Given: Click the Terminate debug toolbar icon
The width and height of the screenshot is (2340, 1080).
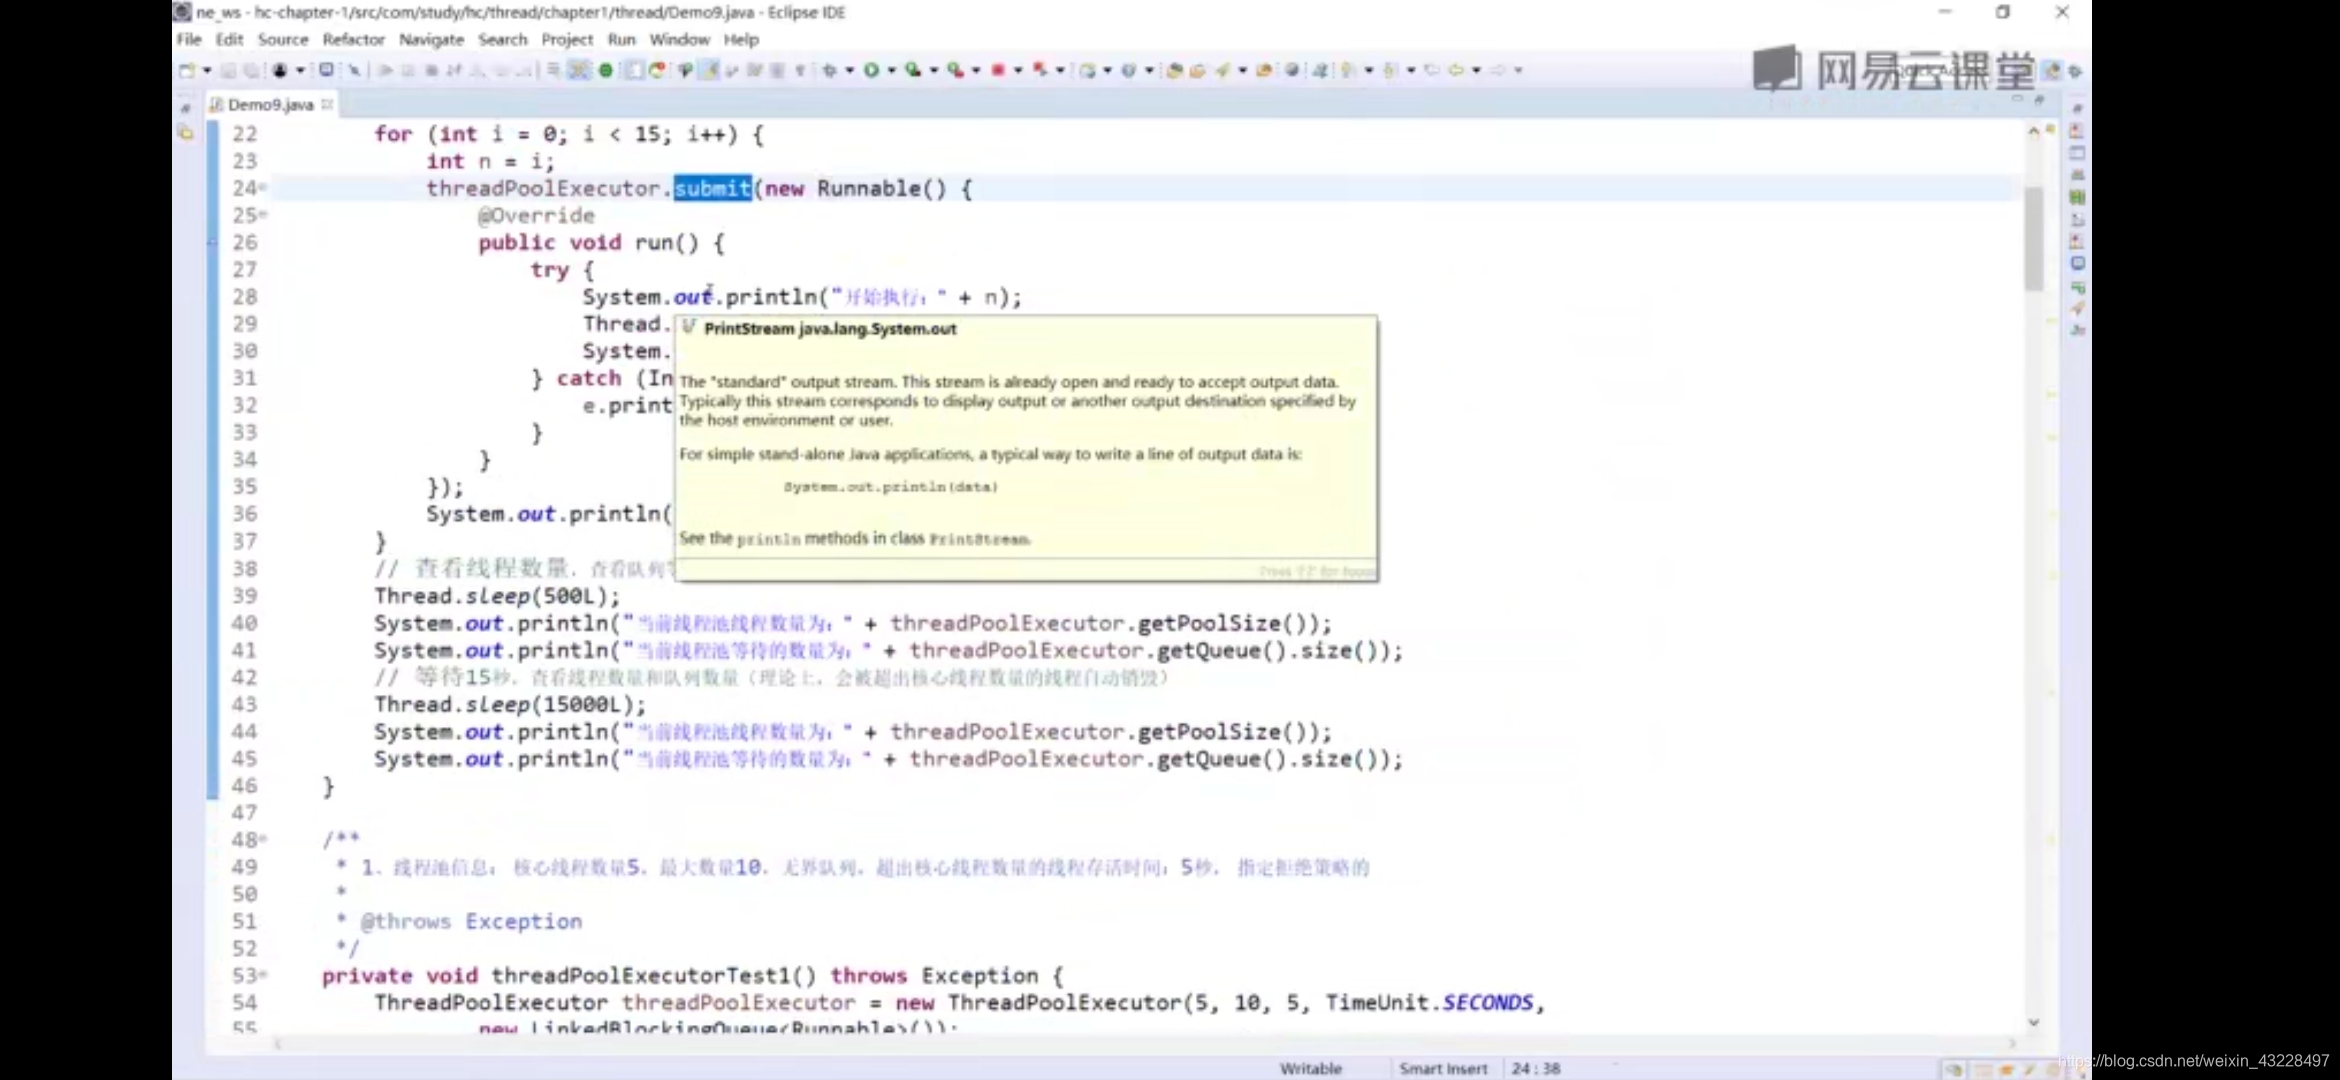Looking at the screenshot, I should click(x=431, y=70).
